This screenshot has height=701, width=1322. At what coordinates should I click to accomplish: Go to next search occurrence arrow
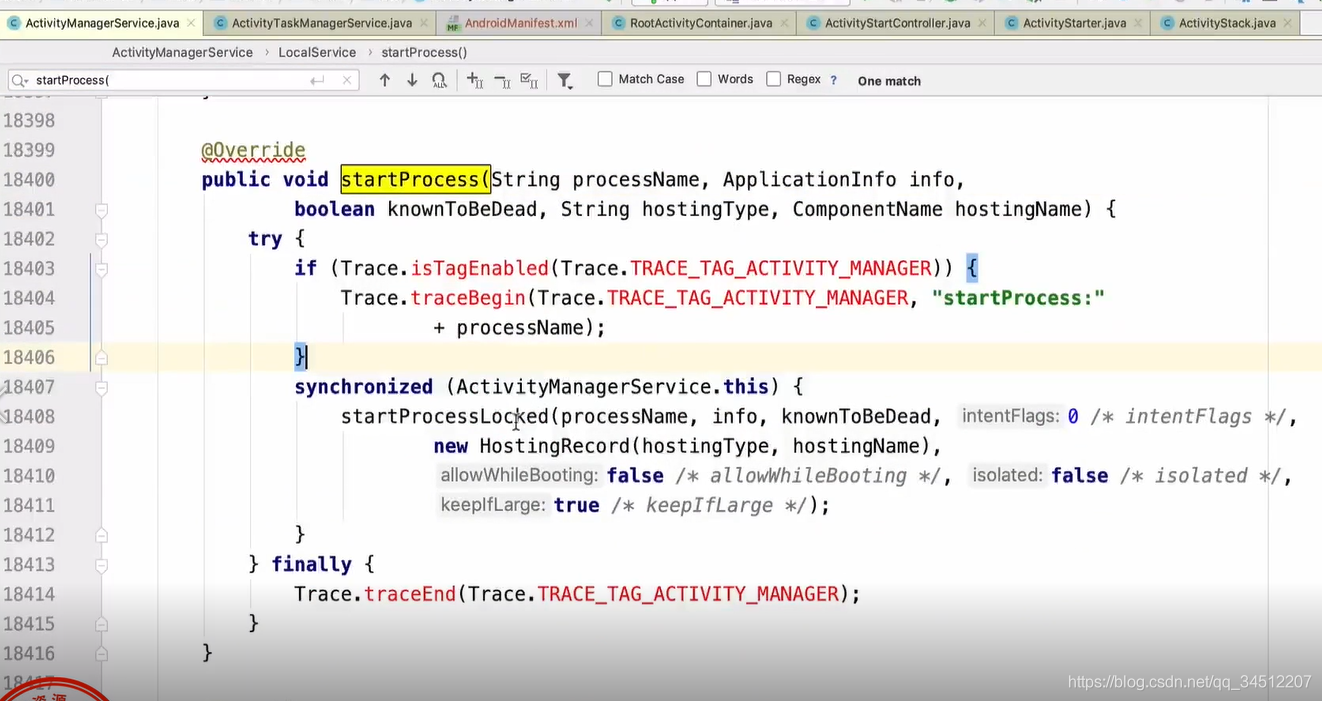[x=411, y=80]
